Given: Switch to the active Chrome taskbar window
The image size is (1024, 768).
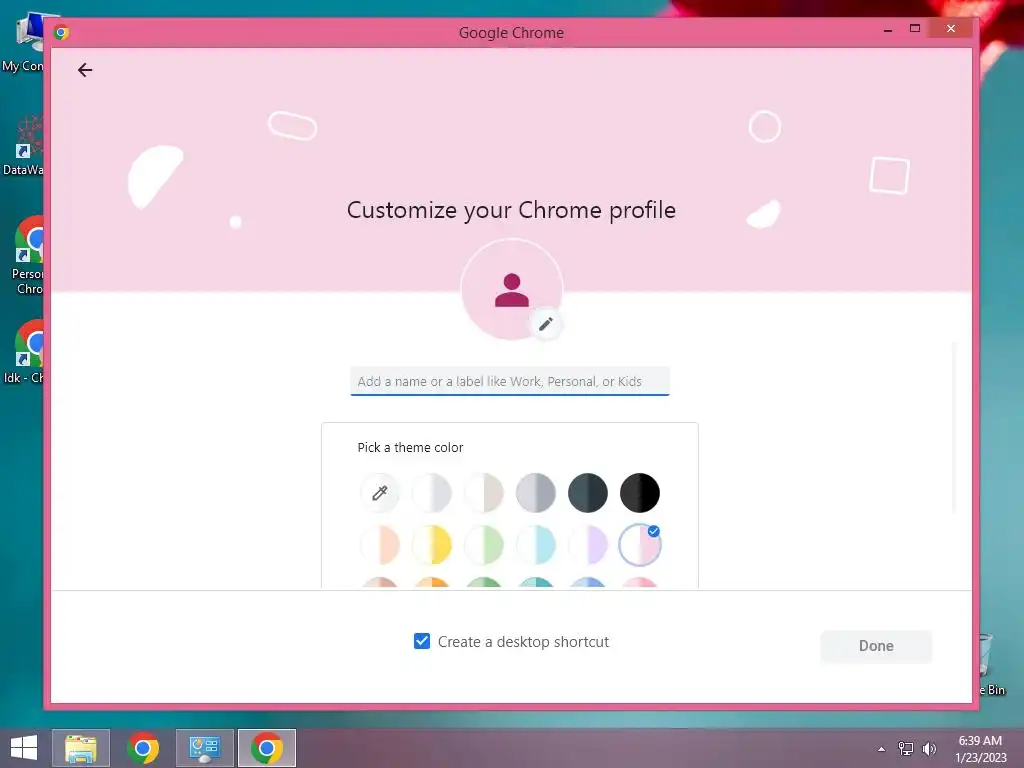Looking at the screenshot, I should pyautogui.click(x=266, y=748).
